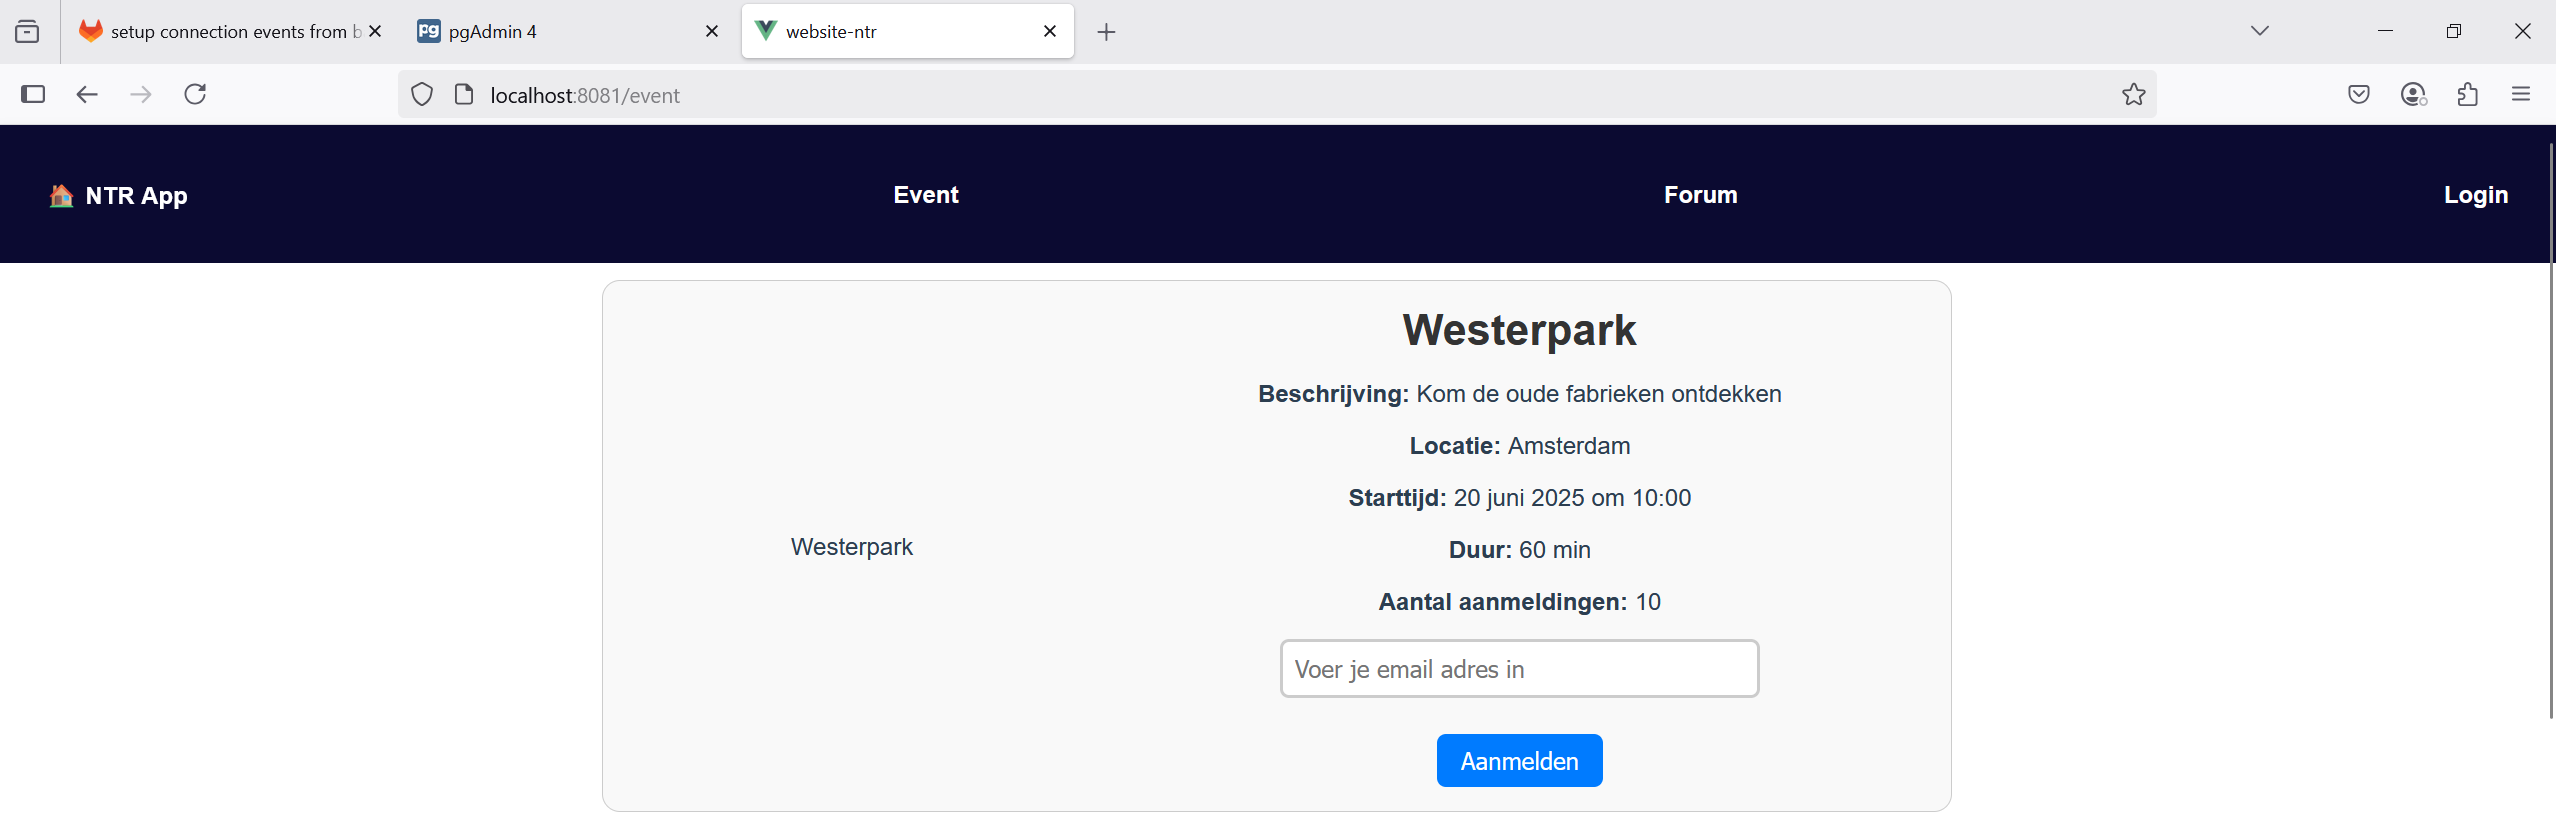
Task: Open the Firefox View tab list icon
Action: [x=28, y=32]
